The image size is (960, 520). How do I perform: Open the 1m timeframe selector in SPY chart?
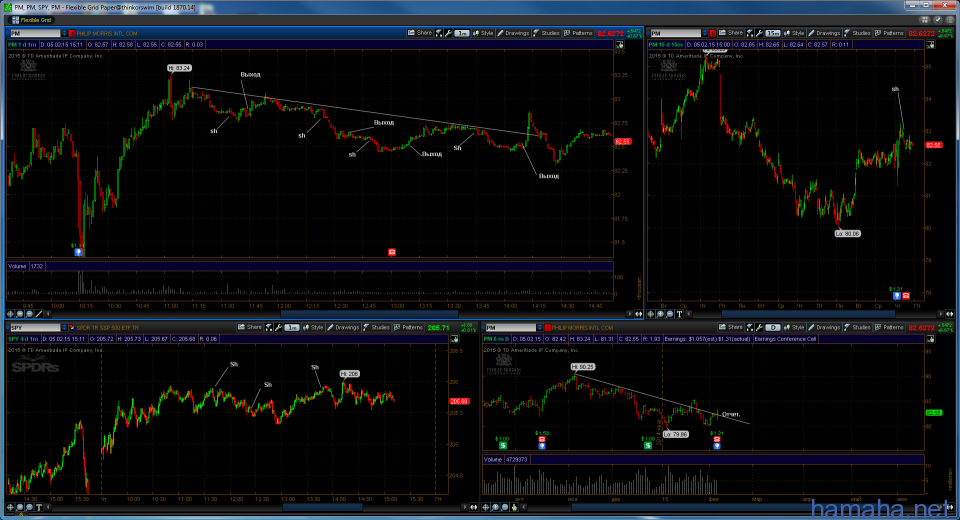pyautogui.click(x=291, y=328)
